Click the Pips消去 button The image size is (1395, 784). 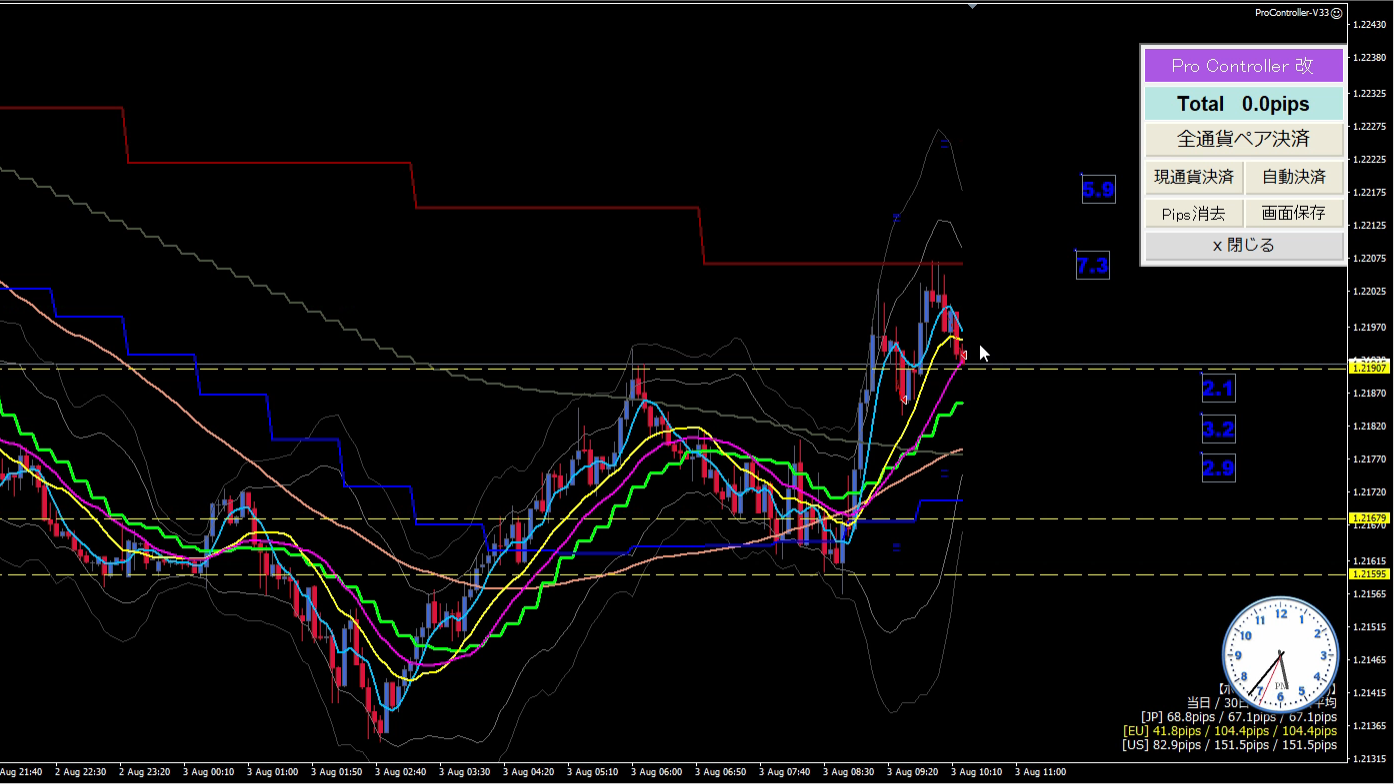pos(1194,213)
